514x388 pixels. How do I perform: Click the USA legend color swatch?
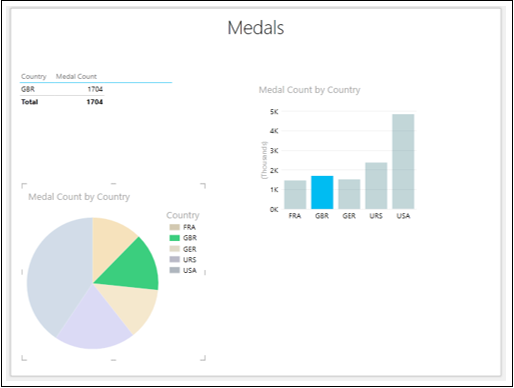(x=175, y=270)
